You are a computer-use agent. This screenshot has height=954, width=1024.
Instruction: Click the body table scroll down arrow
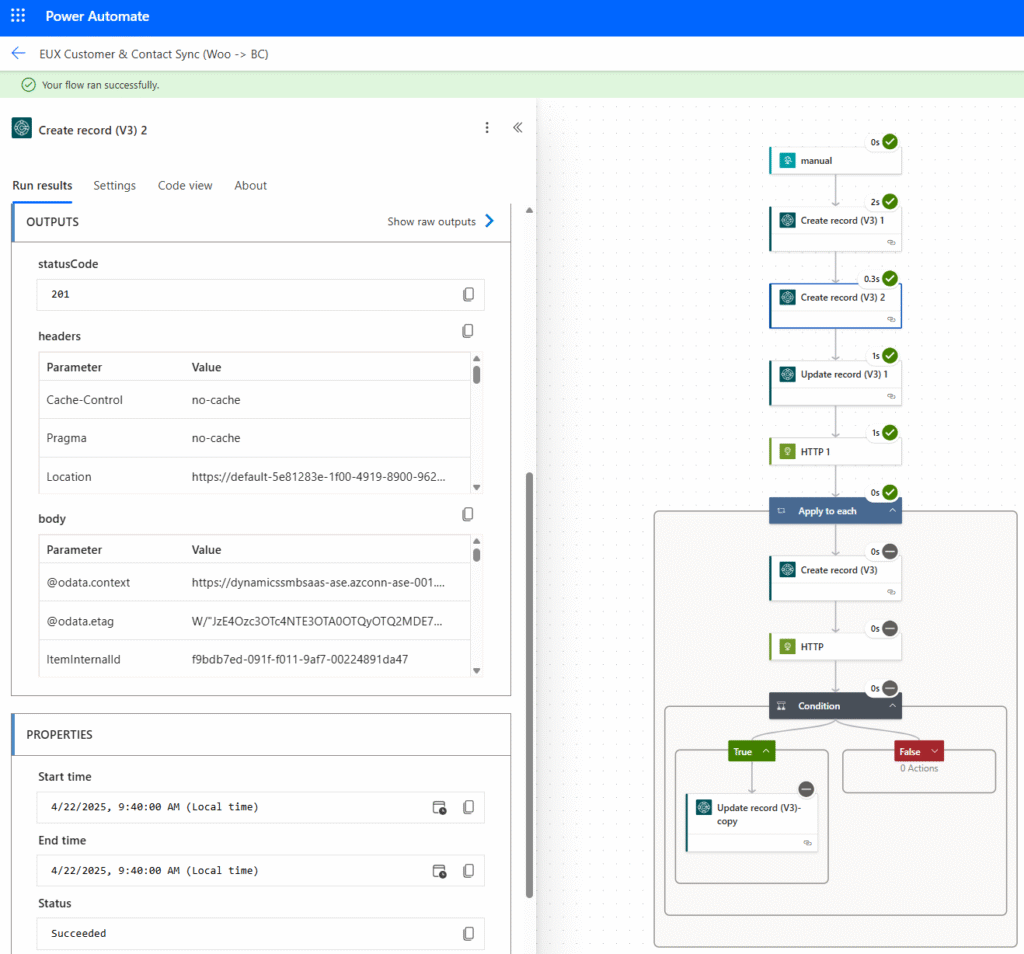477,671
